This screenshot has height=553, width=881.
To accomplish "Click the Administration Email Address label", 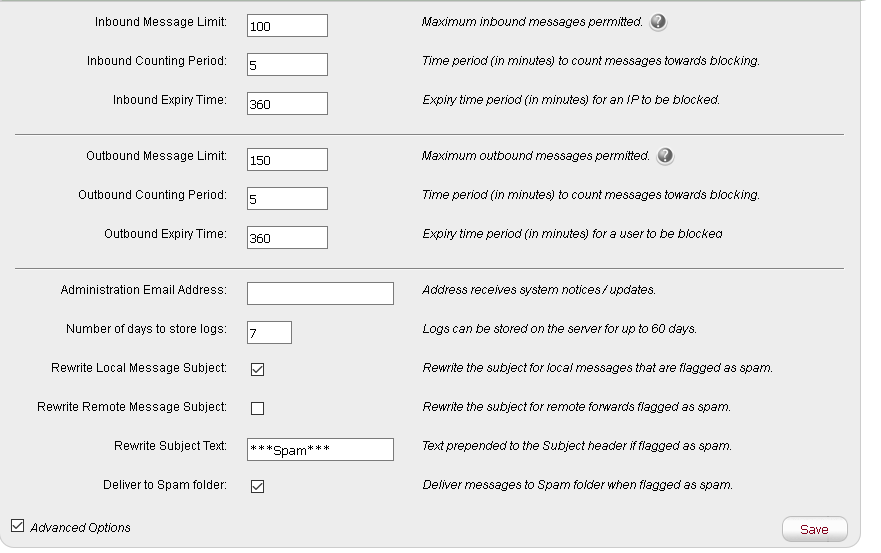I will click(144, 290).
